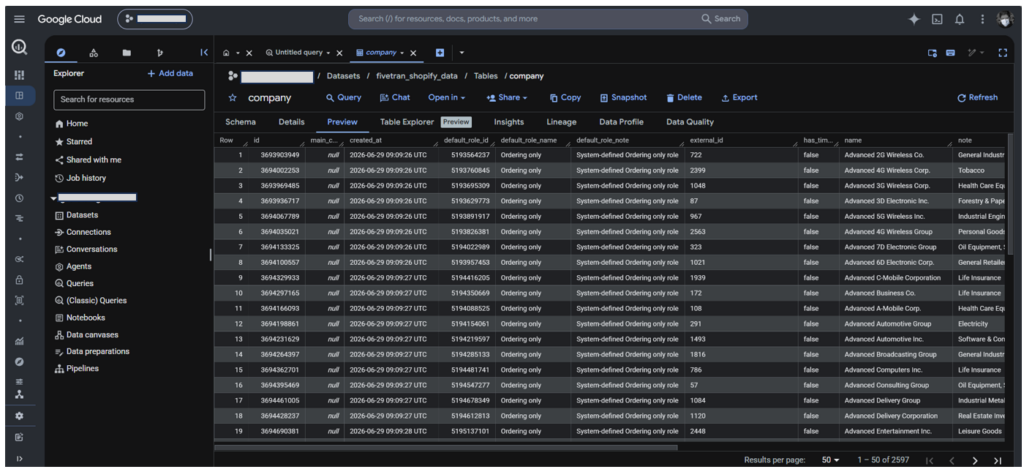Screen dimensions: 1024x472
Task: Click the top Google Cloud search bar
Action: click(548, 19)
